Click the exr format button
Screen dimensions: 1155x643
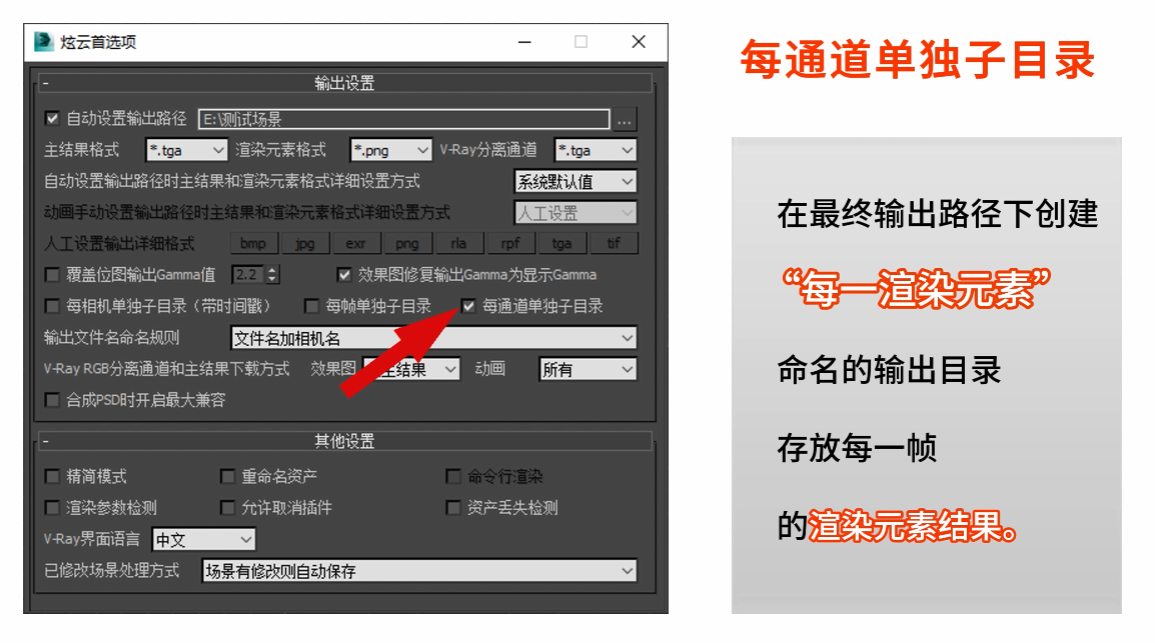click(x=356, y=244)
